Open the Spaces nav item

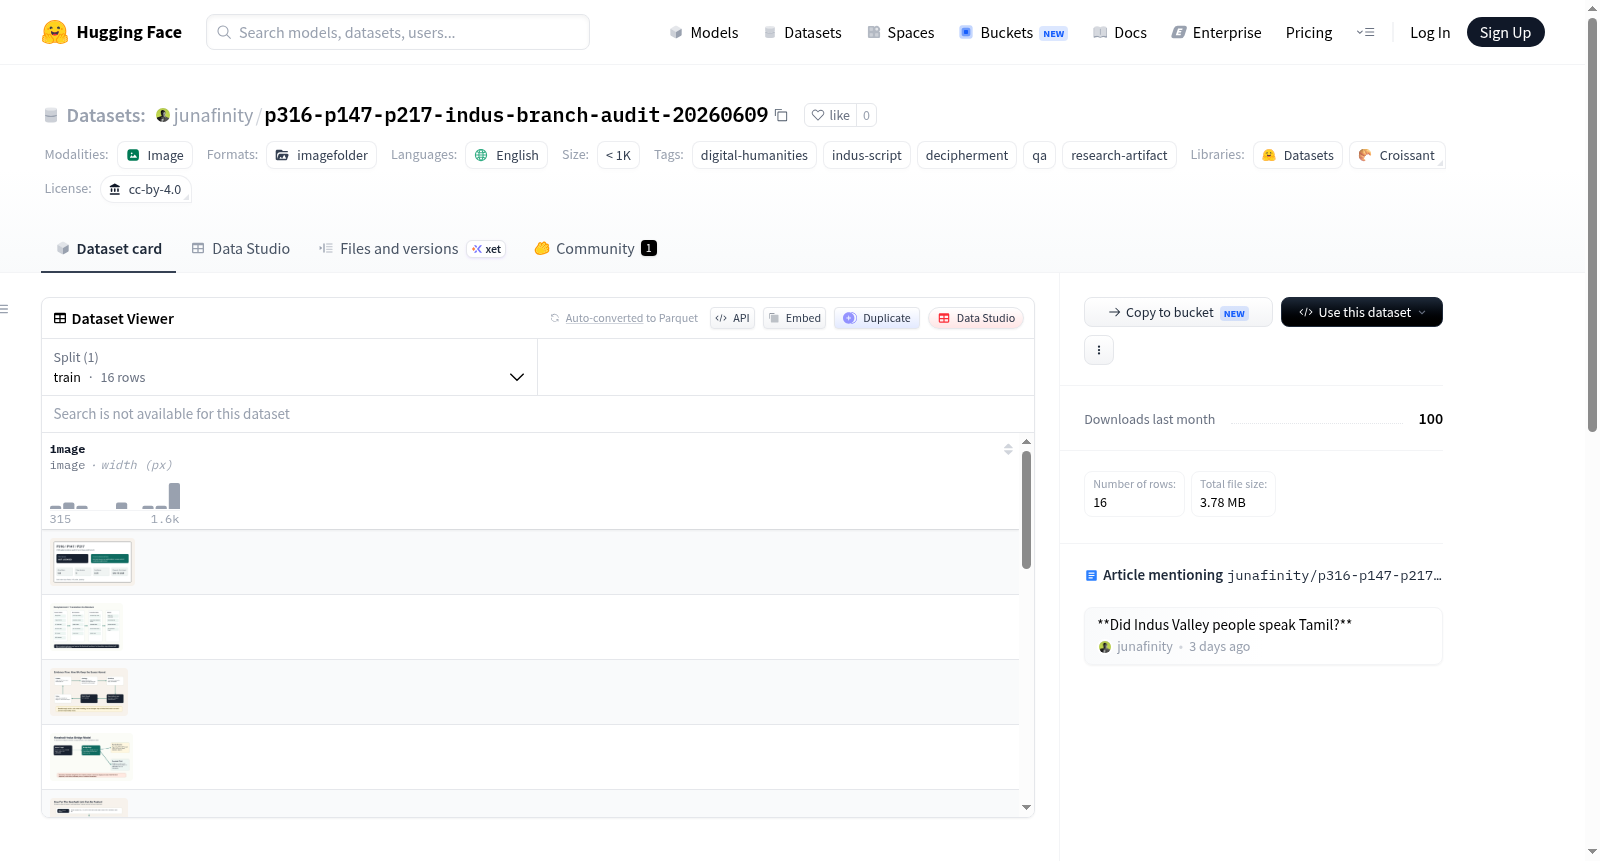900,32
